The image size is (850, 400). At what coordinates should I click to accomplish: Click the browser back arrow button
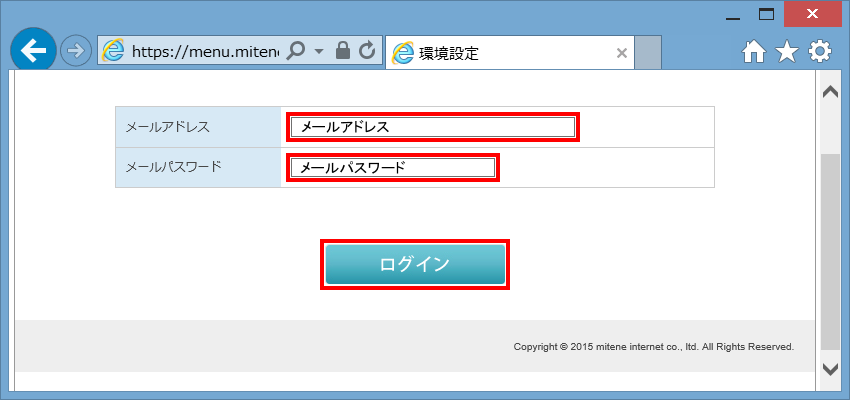(34, 51)
